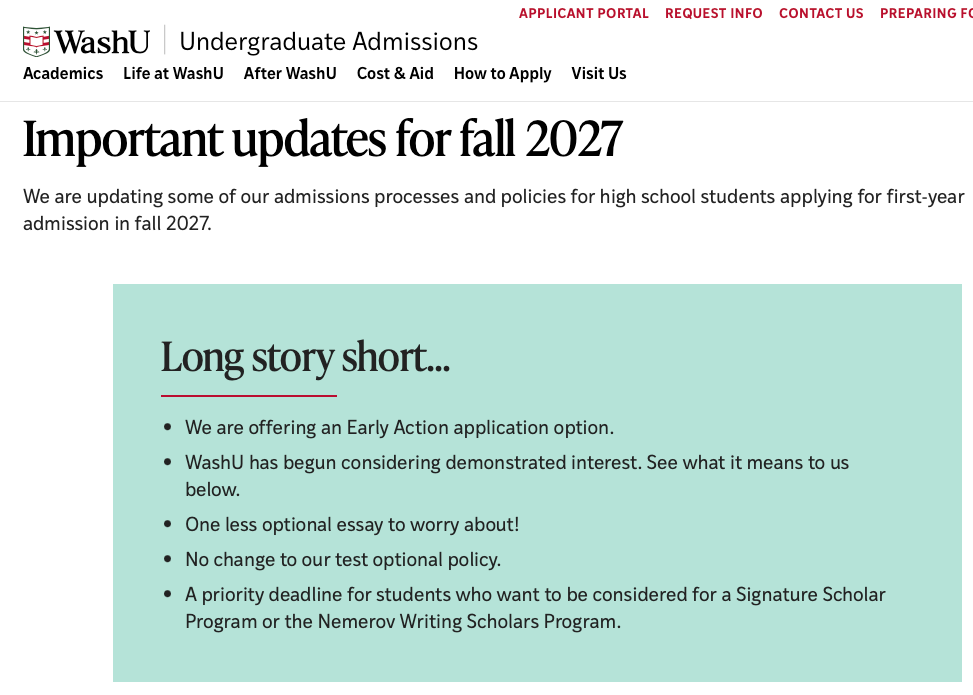This screenshot has width=973, height=695.
Task: Click the One less optional essay bullet
Action: coord(352,524)
